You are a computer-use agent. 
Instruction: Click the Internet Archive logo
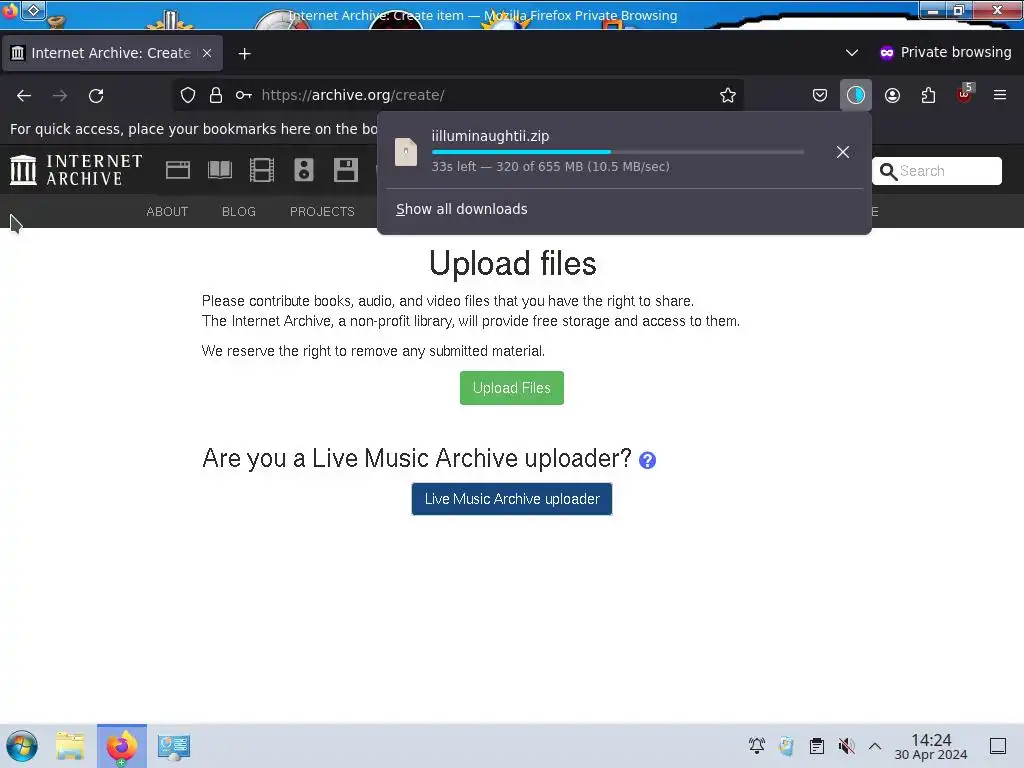tap(76, 170)
